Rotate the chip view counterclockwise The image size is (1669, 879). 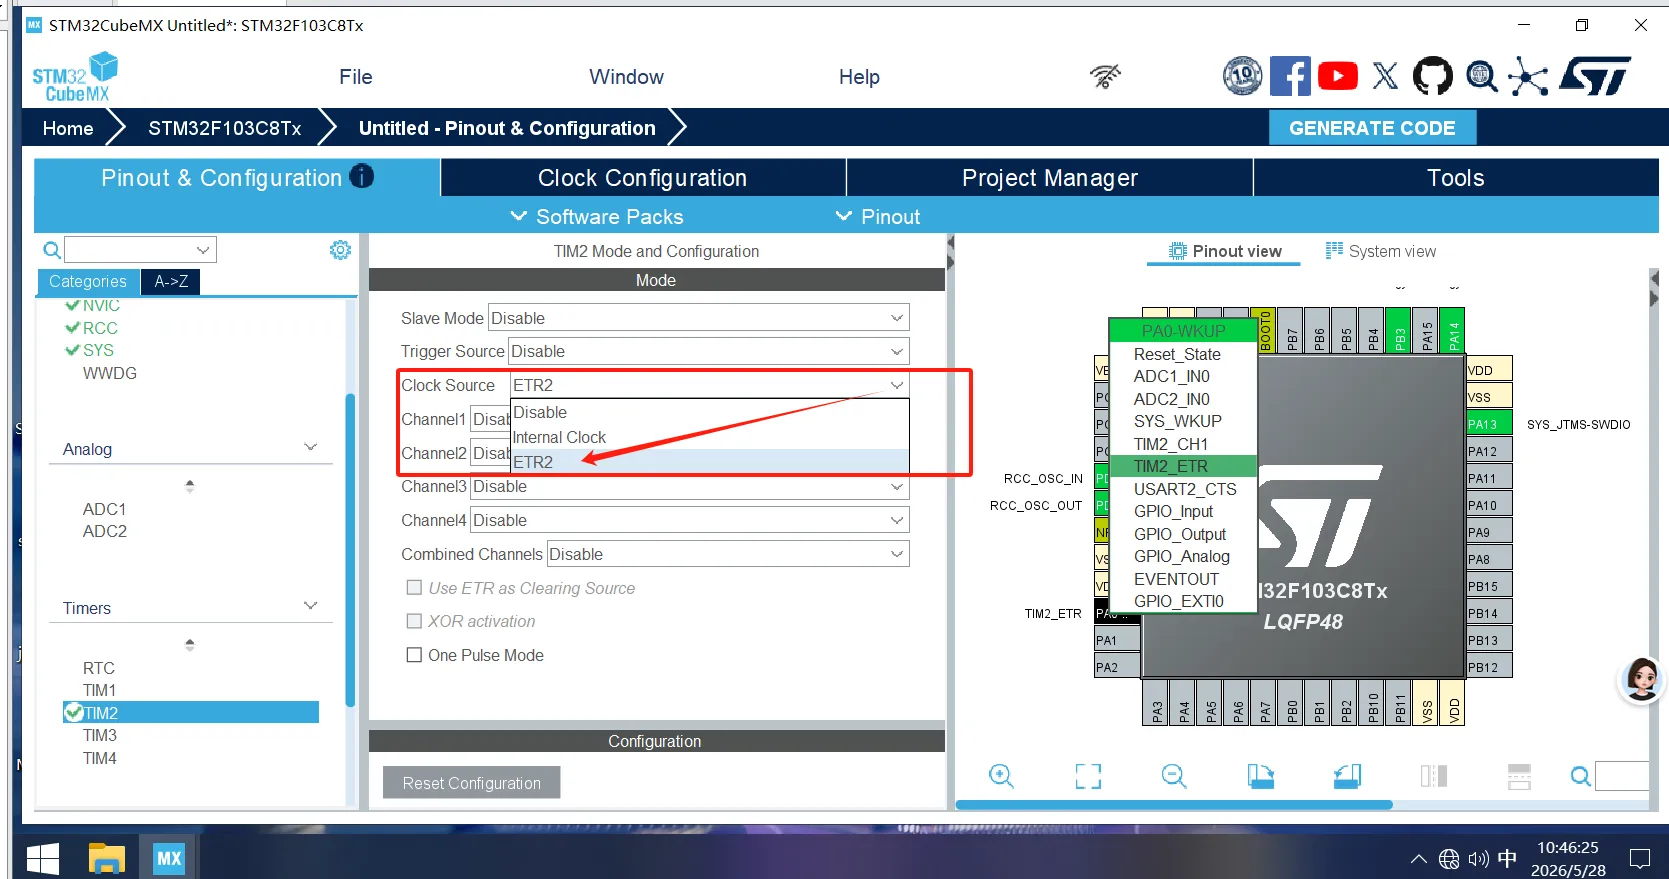point(1347,776)
